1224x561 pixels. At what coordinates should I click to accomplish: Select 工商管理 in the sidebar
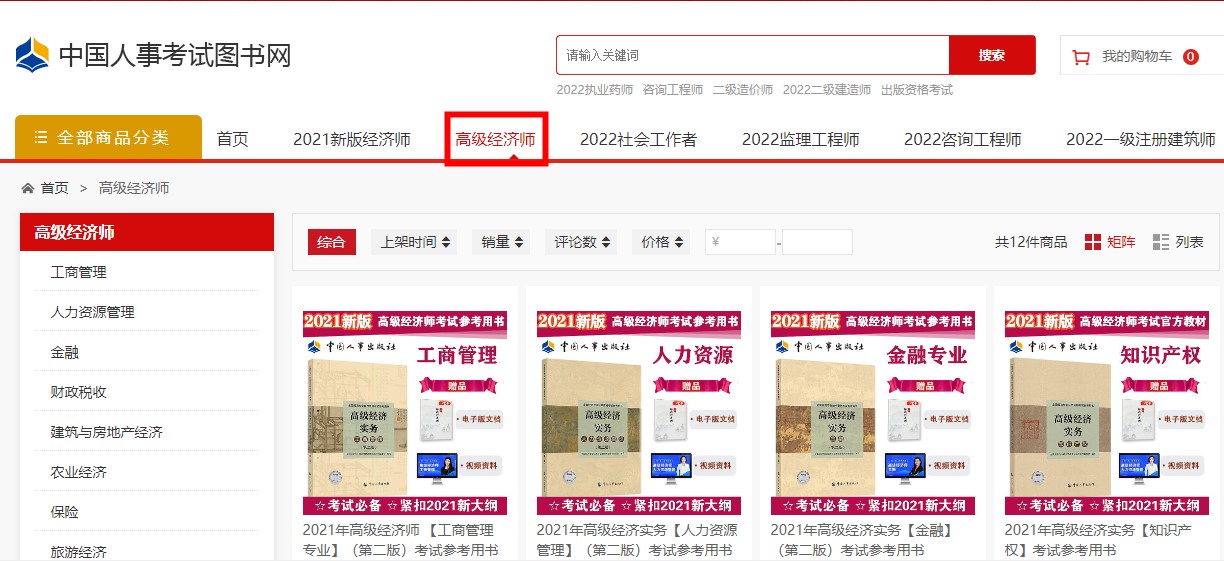click(x=79, y=272)
